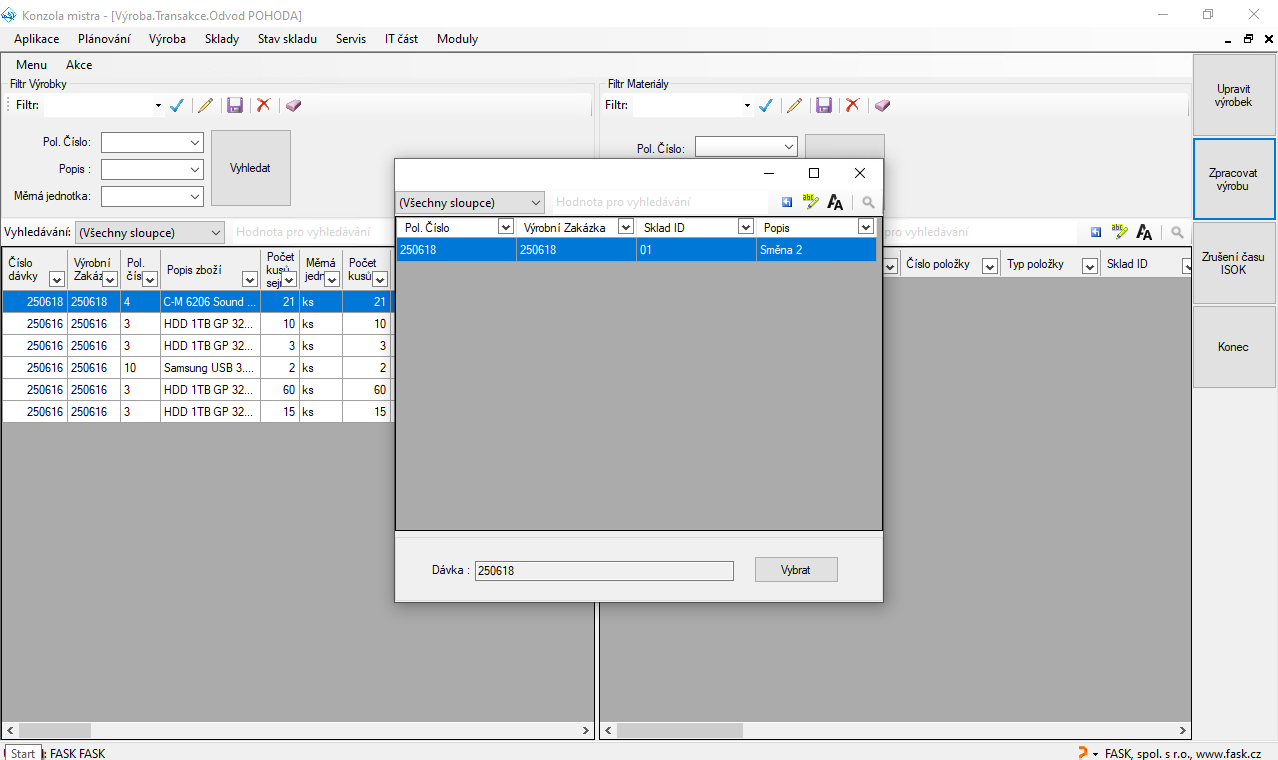Viewport: 1278px width, 760px height.
Task: Click the 'Dávka' text field
Action: tap(603, 571)
